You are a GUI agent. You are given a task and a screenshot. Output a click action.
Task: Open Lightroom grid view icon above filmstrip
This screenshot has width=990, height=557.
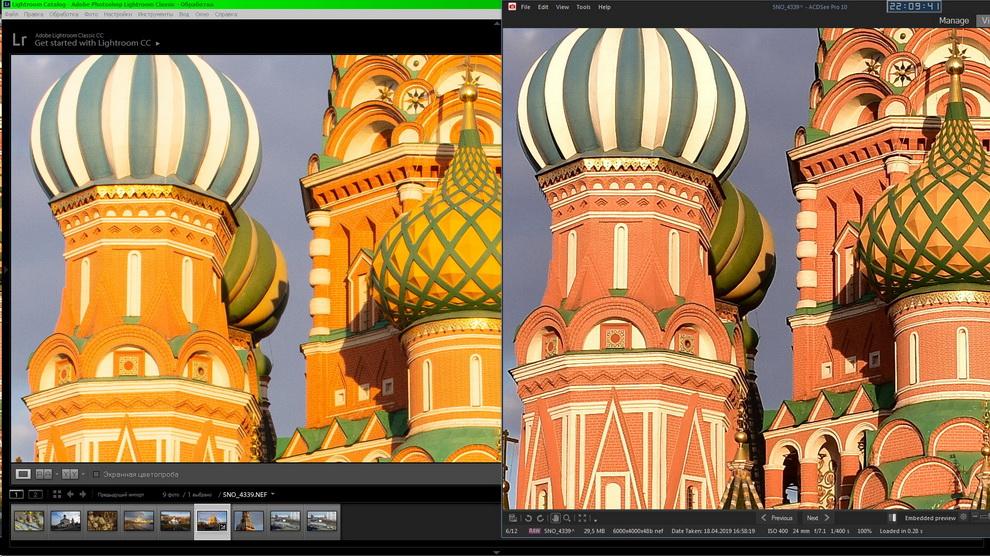[57, 494]
